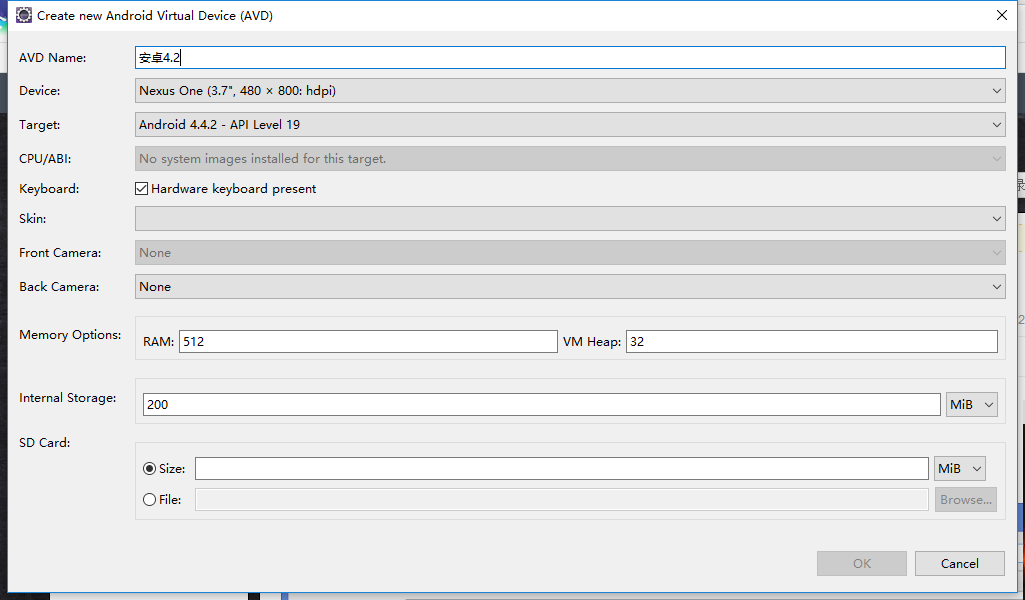Click the VM Heap label
This screenshot has width=1025, height=600.
point(592,342)
